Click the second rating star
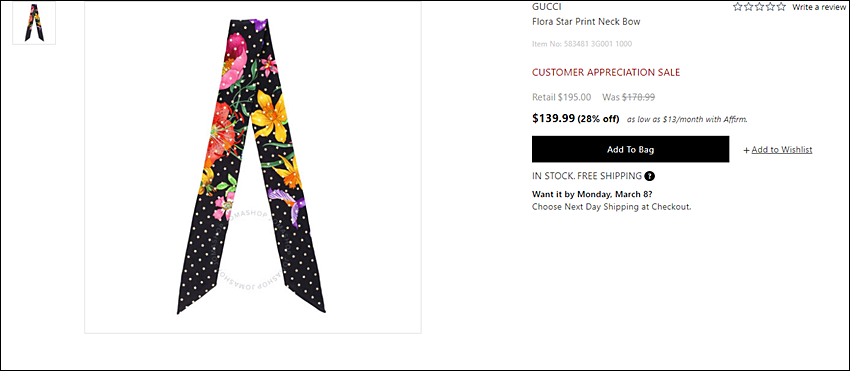 click(x=749, y=7)
